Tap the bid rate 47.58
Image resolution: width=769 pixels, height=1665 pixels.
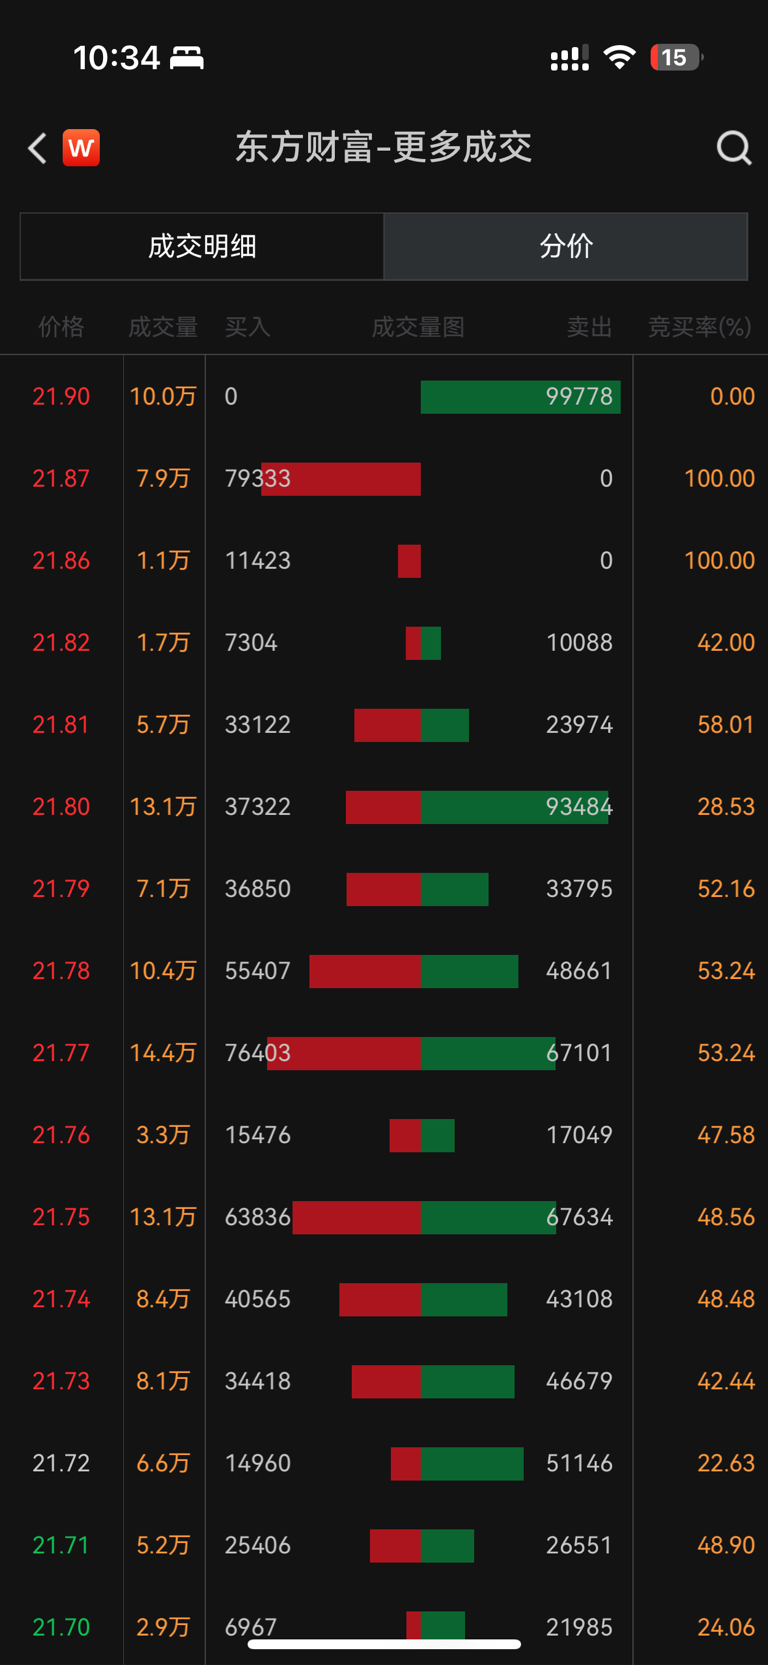pos(726,1135)
